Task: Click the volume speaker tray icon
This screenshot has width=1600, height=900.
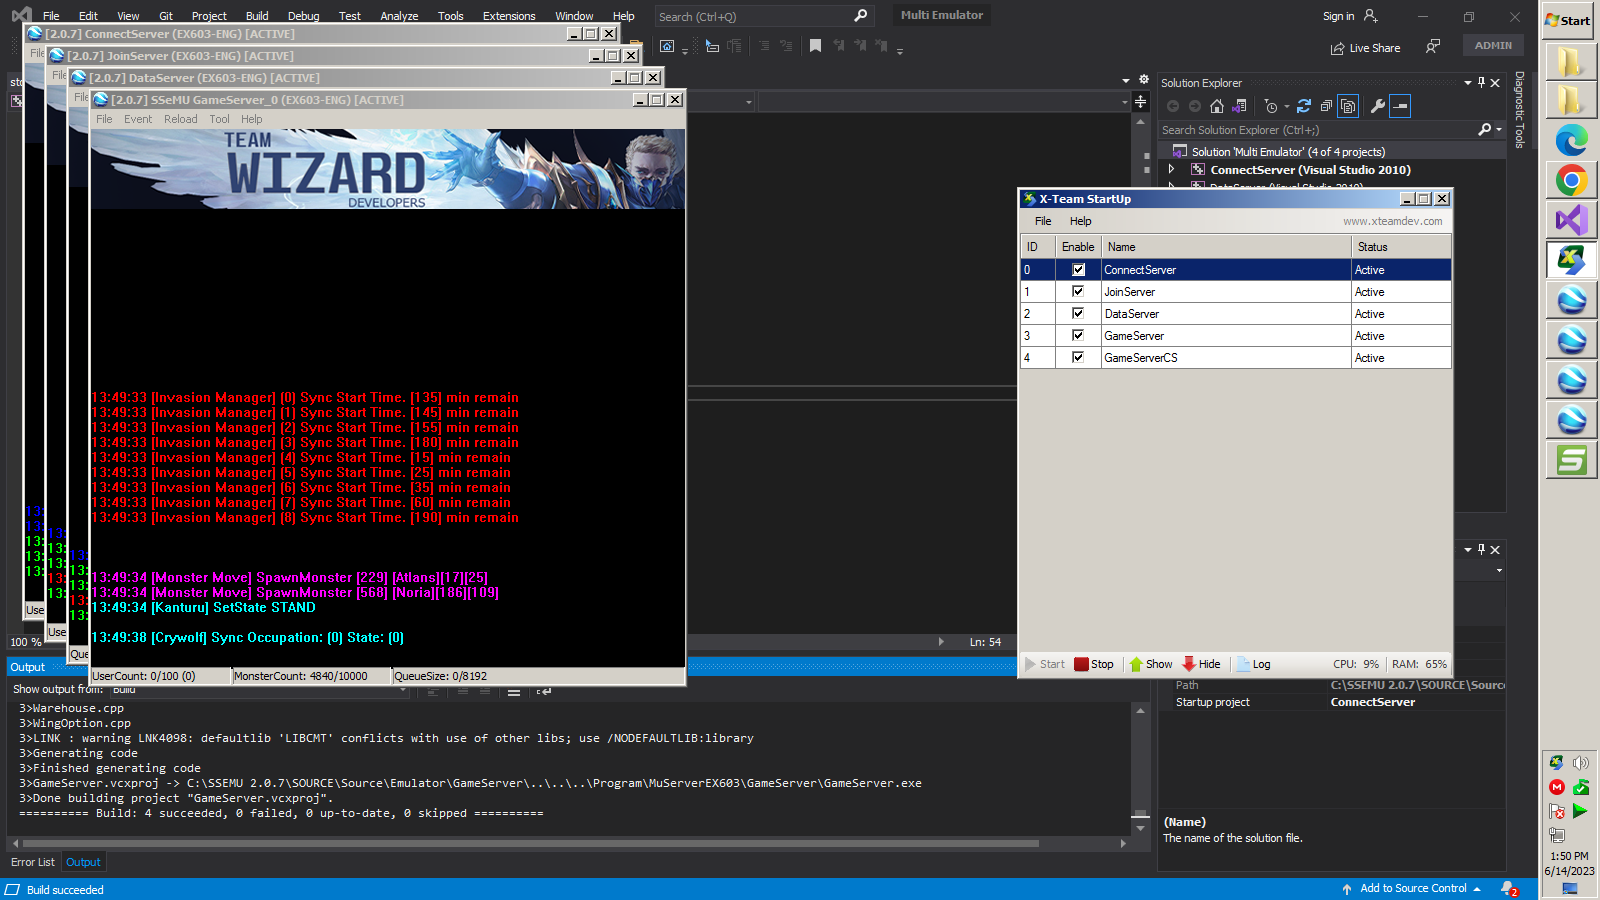Action: coord(1581,763)
